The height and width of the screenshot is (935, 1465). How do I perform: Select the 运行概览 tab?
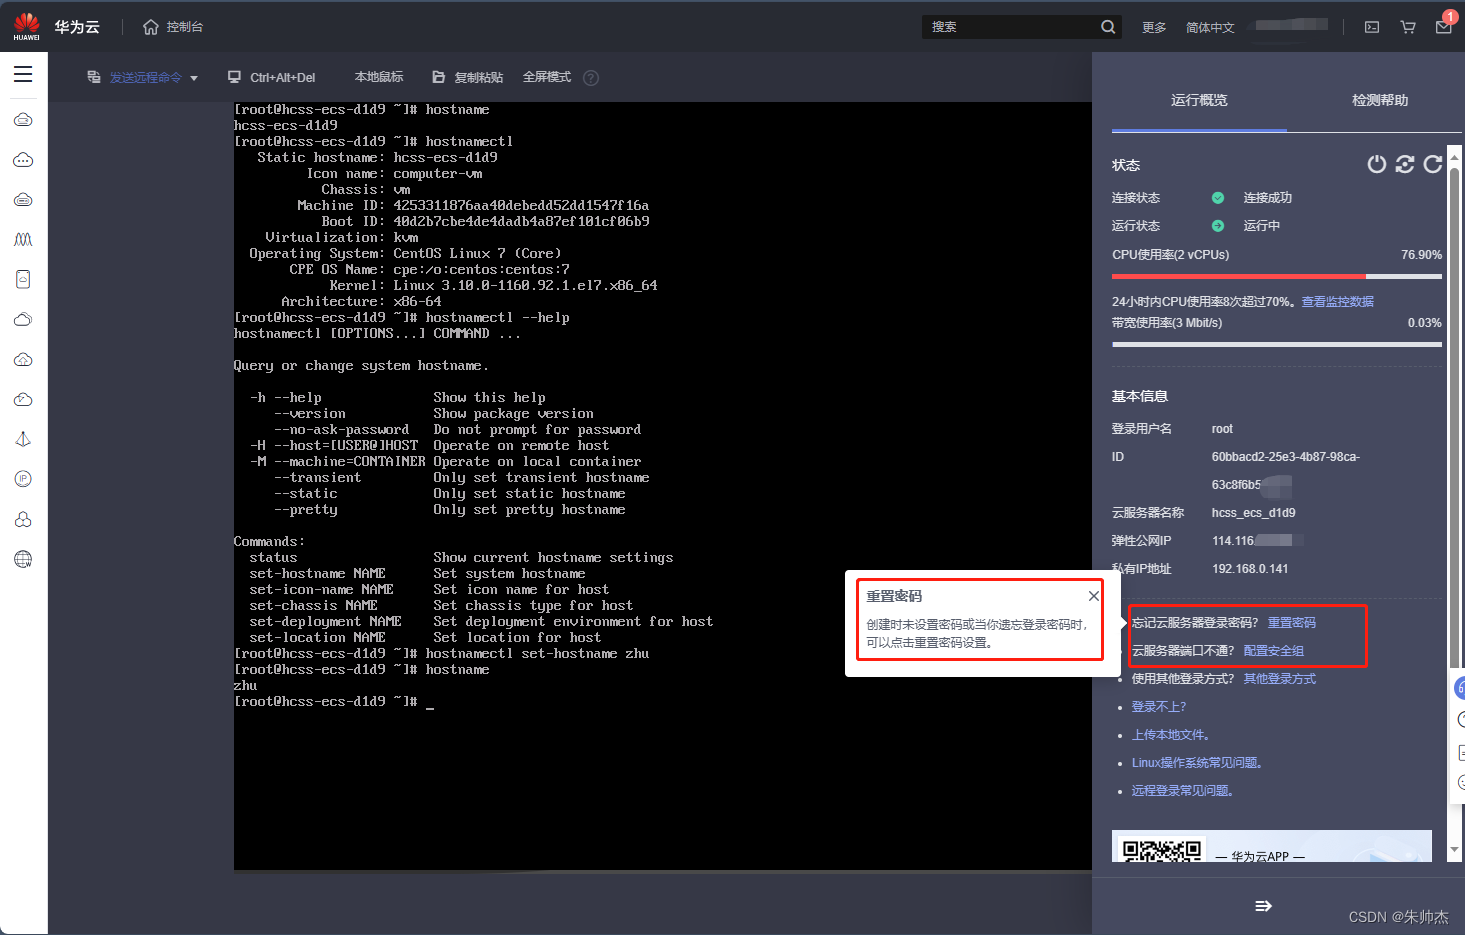1199,100
